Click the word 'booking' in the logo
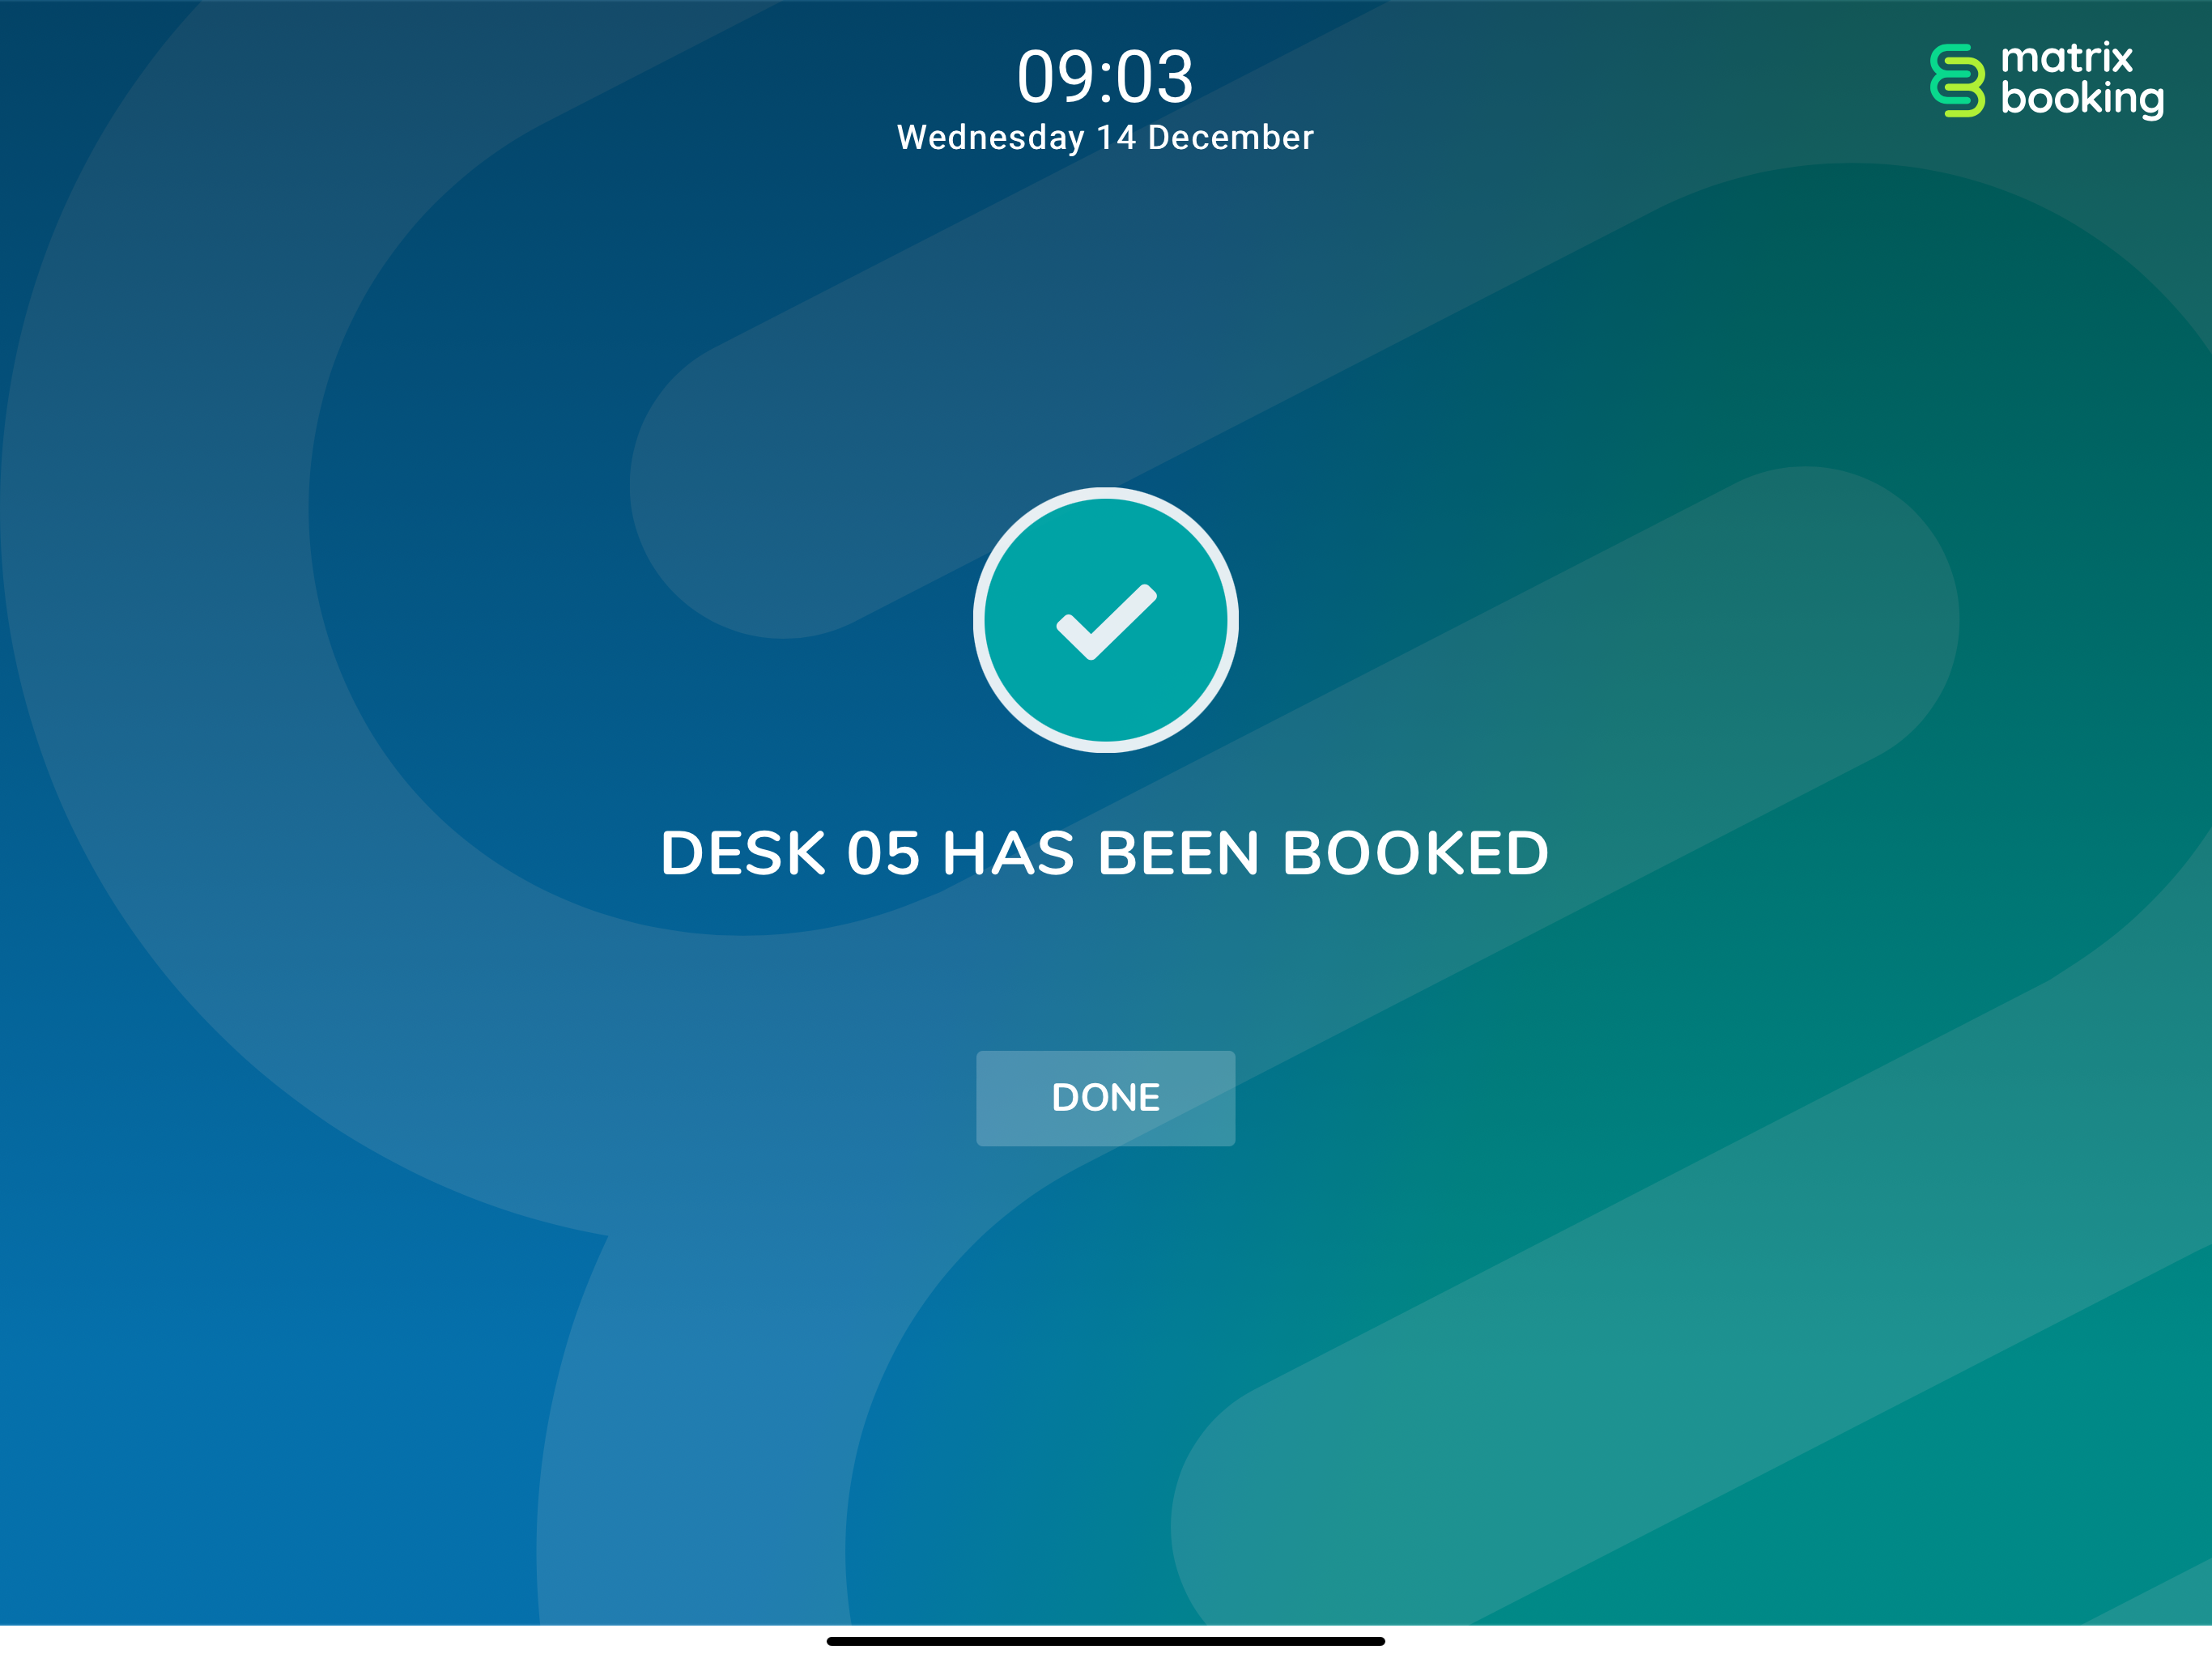Viewport: 2212px width, 1658px height. coord(2082,98)
